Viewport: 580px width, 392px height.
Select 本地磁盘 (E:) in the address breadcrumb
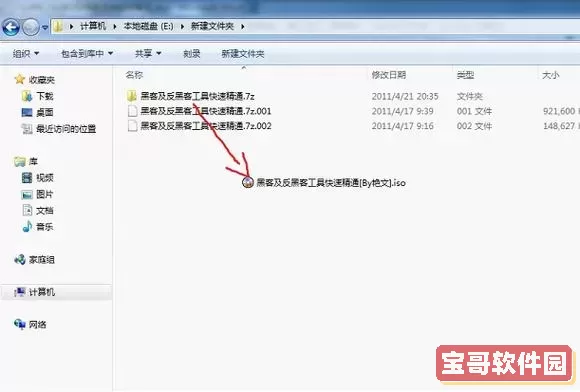point(148,26)
